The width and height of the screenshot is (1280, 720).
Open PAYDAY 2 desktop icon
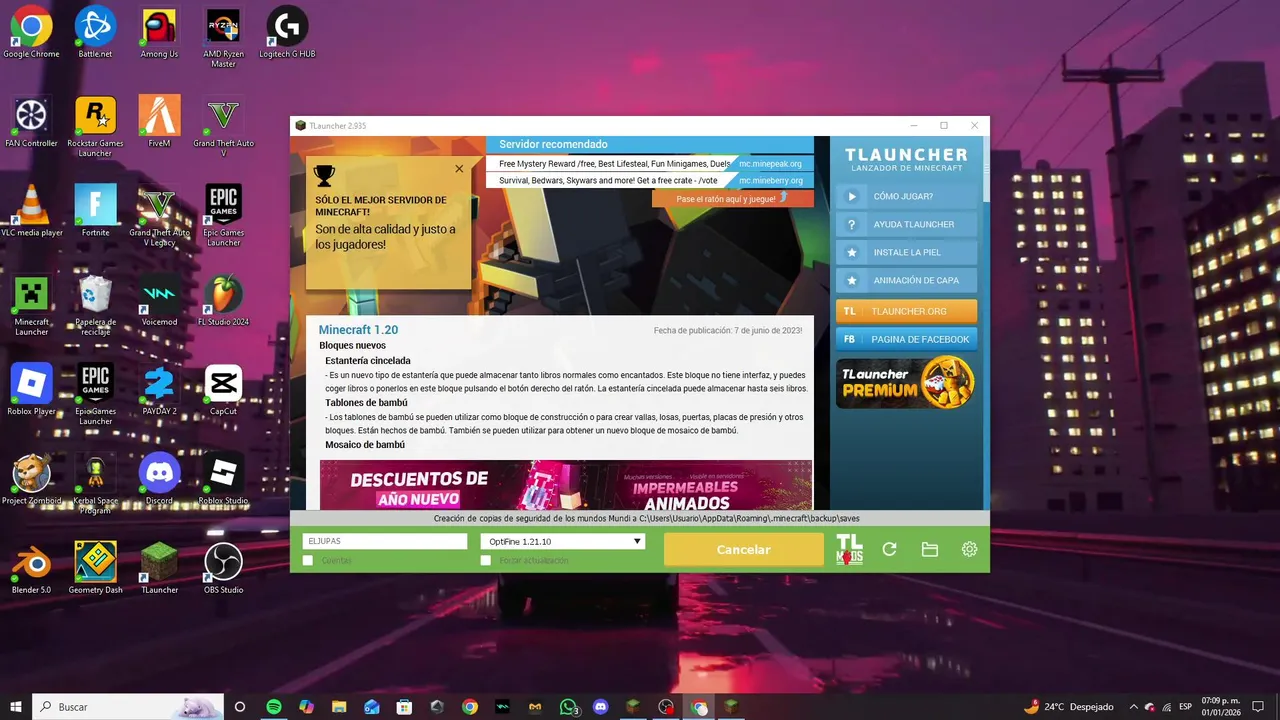coord(159,388)
